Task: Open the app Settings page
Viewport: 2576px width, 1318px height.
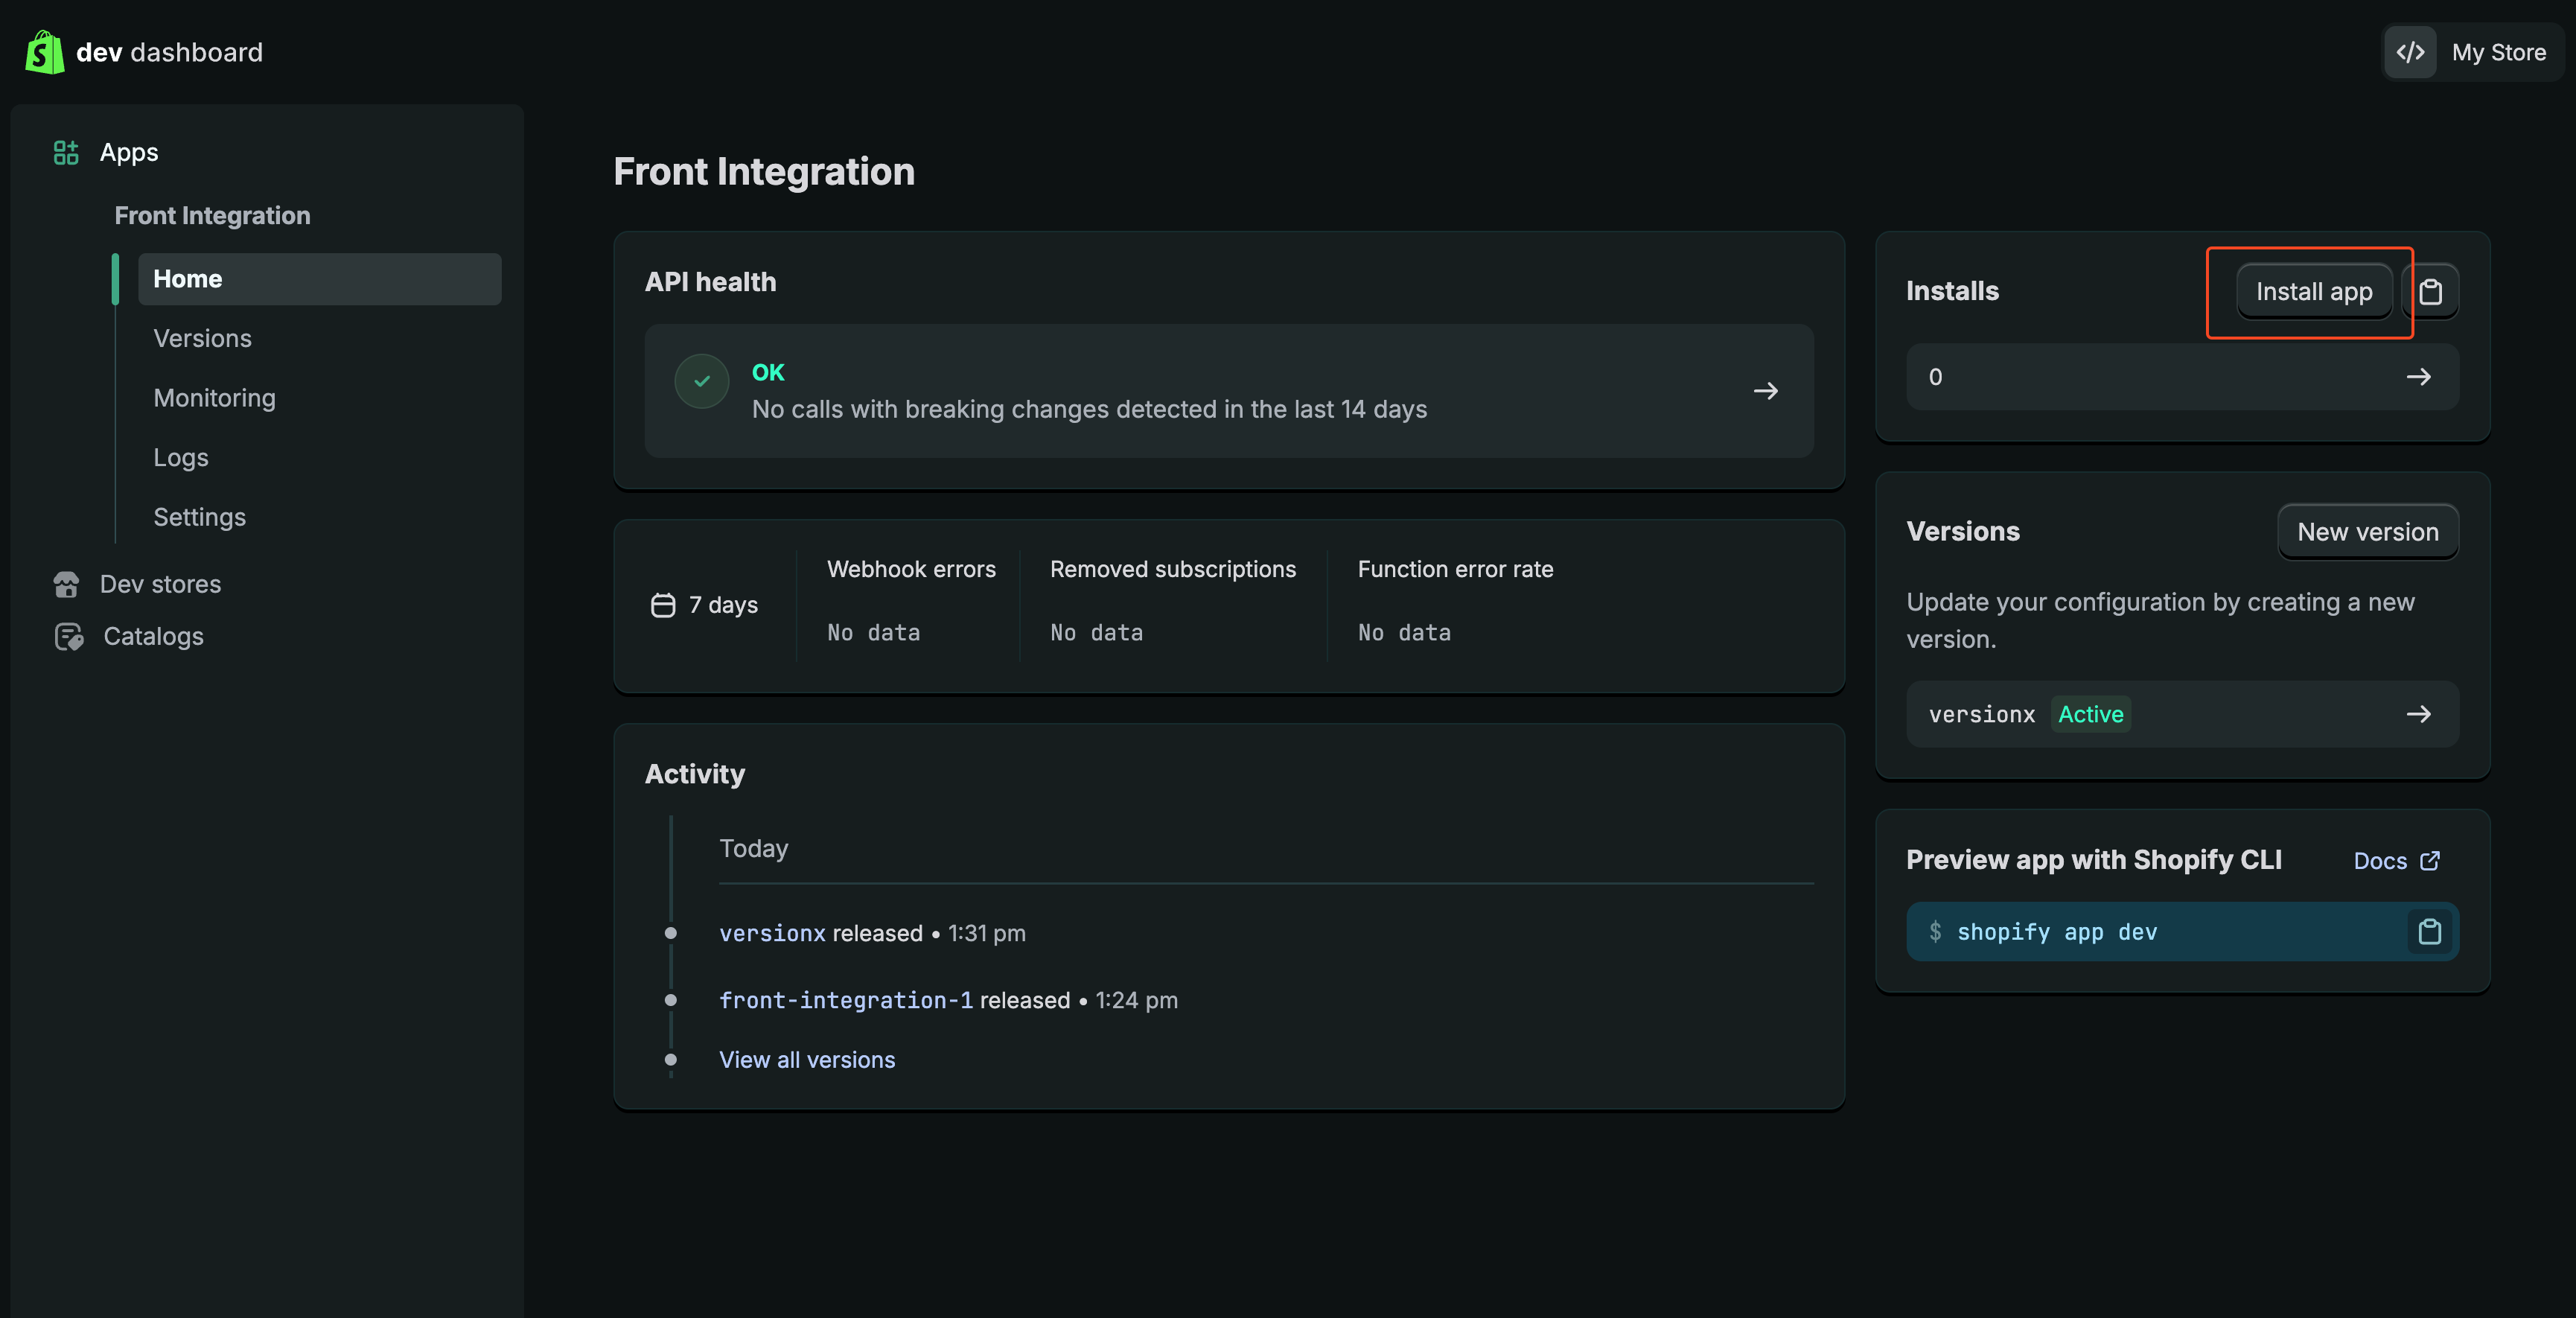Action: (x=199, y=517)
